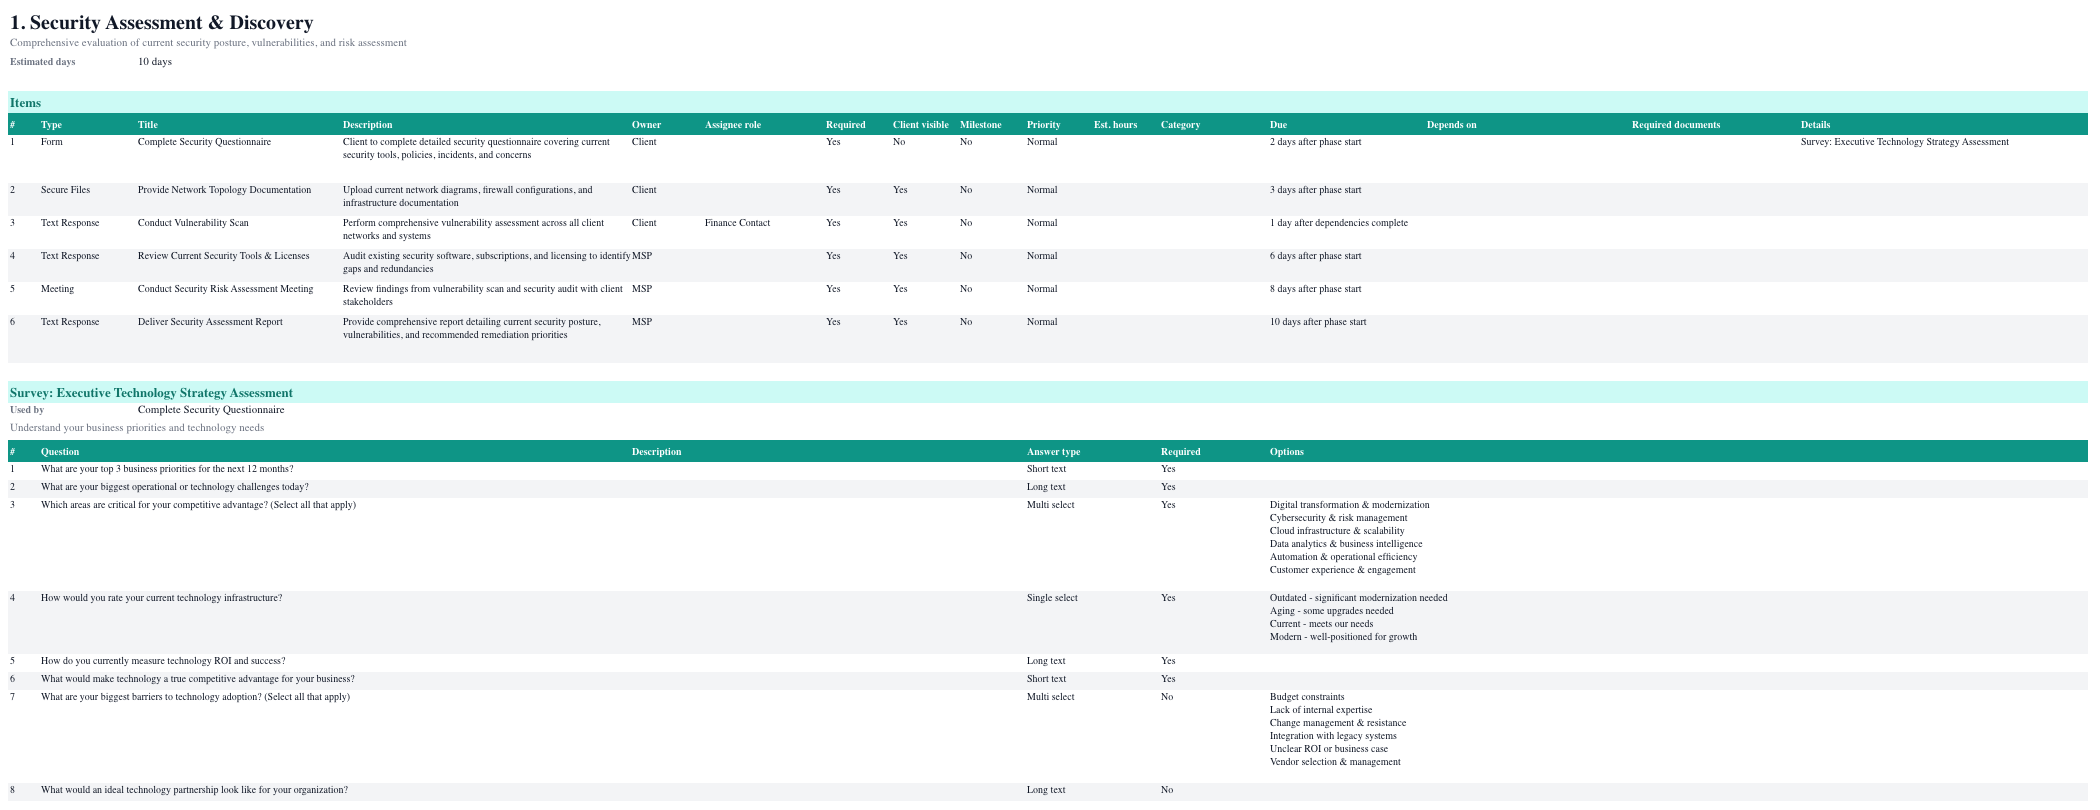Click '2 days after phase start' due cell

click(1315, 142)
